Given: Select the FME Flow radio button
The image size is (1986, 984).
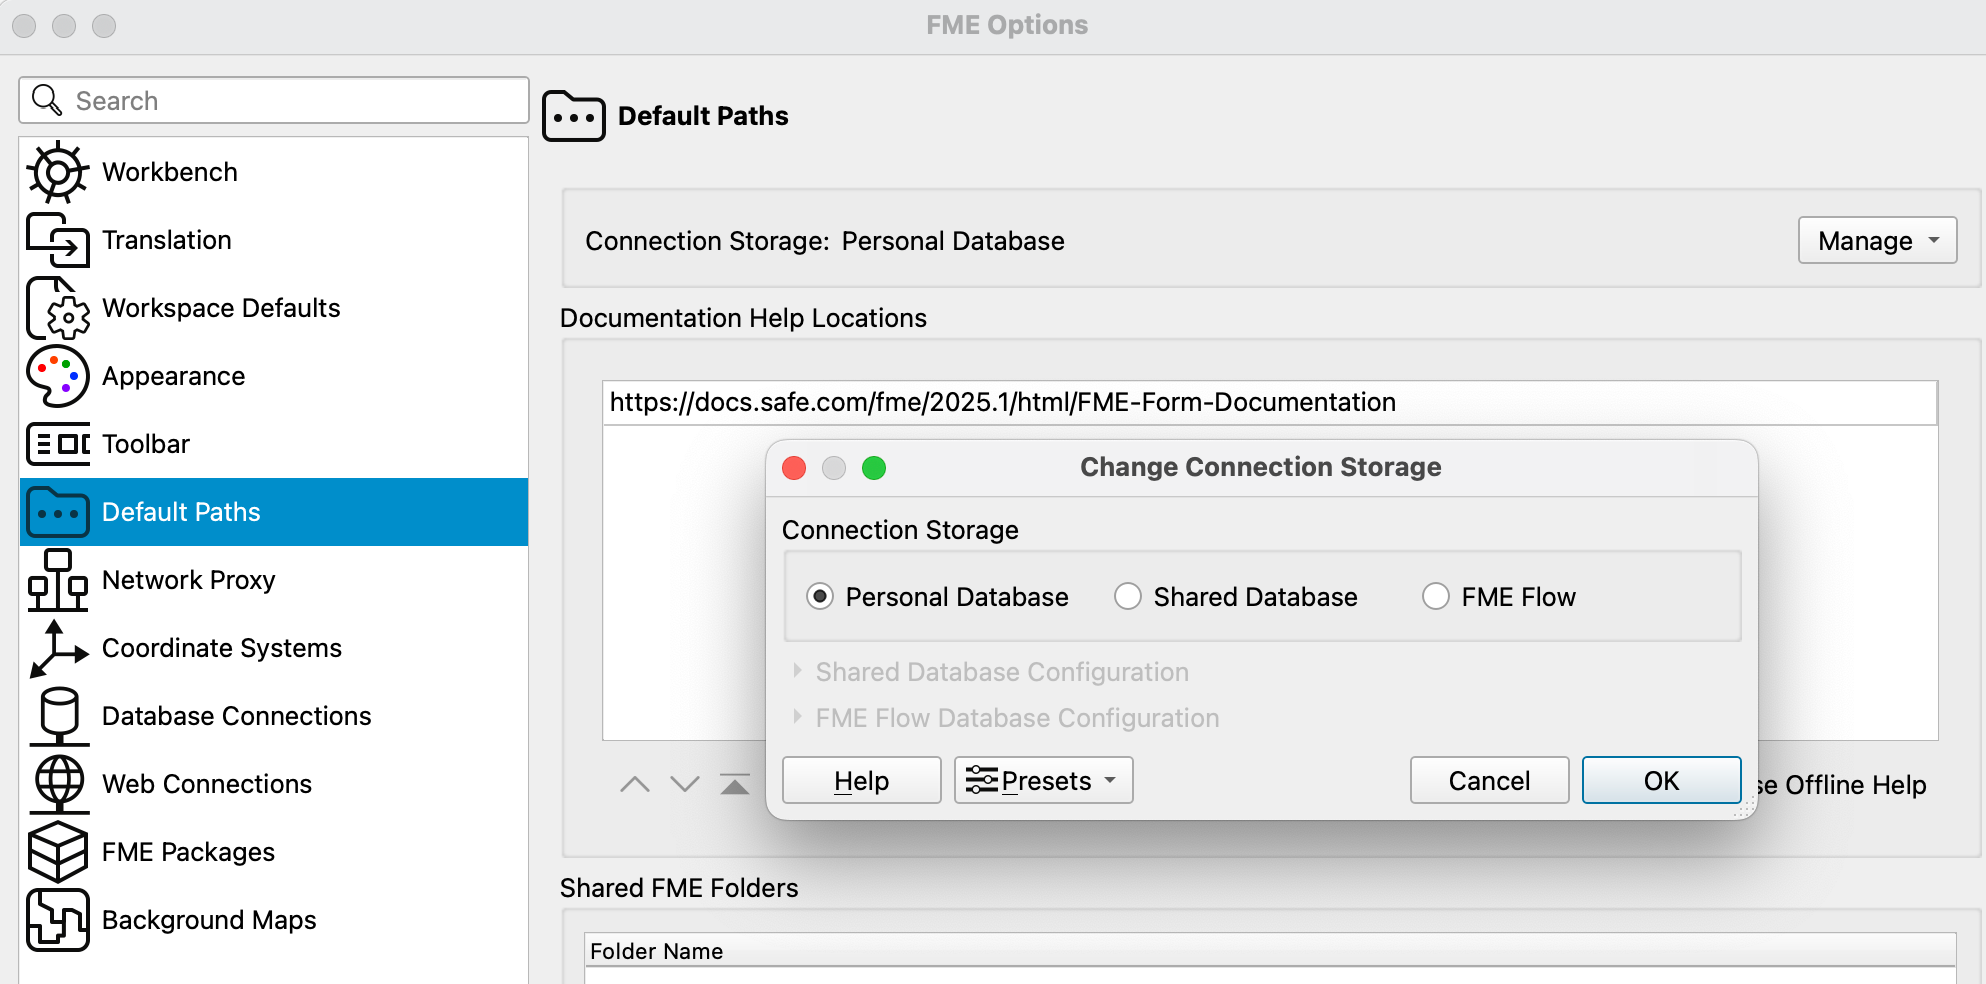Looking at the screenshot, I should point(1436,597).
